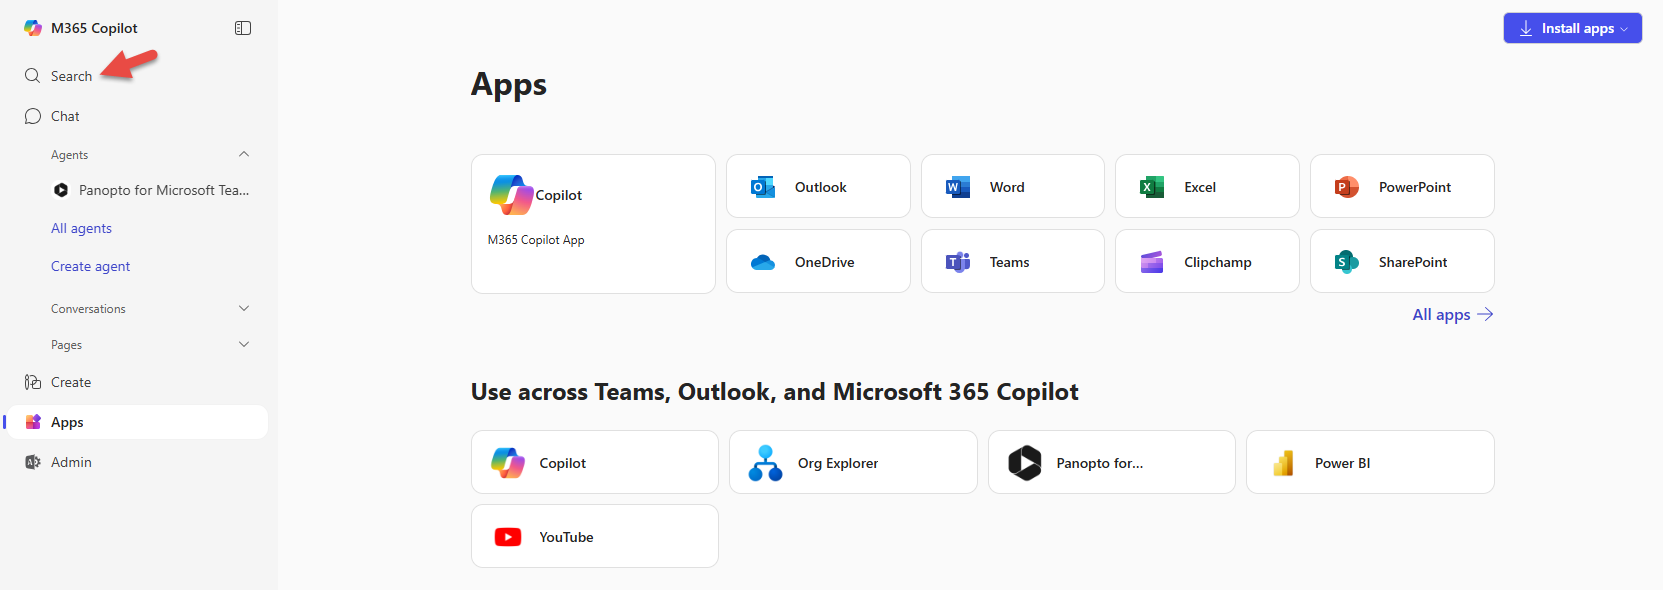Click the Pages section label
This screenshot has width=1663, height=590.
point(66,345)
